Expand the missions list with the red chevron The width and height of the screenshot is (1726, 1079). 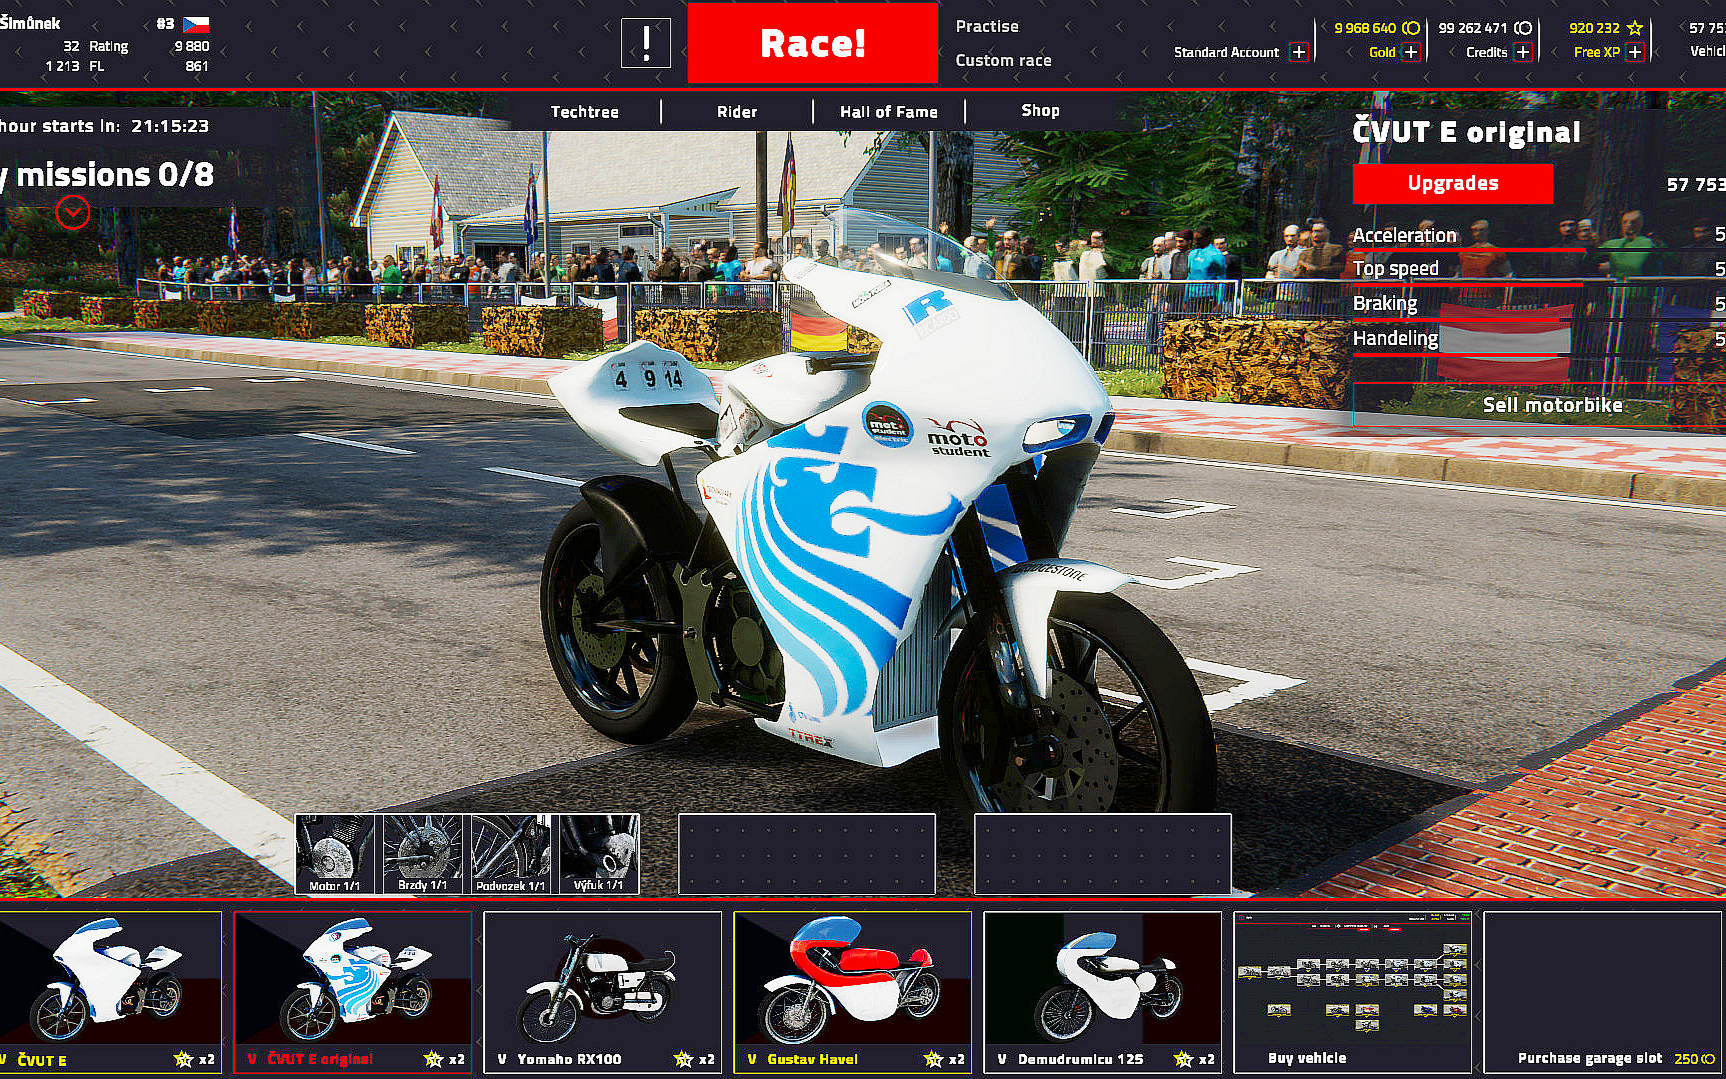click(72, 212)
